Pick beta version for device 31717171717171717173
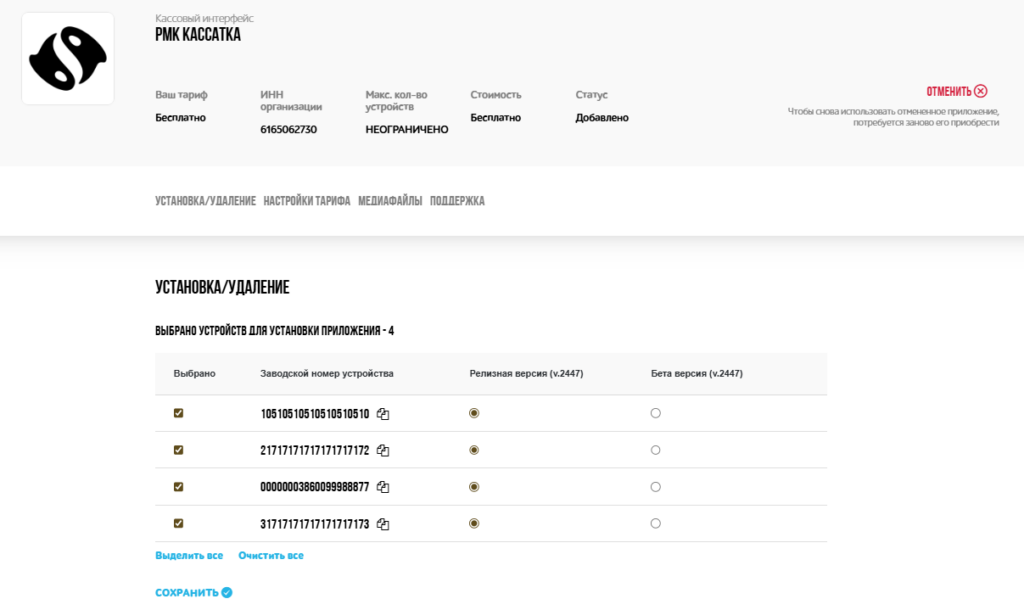Screen dimensions: 1024x610 pyautogui.click(x=656, y=523)
